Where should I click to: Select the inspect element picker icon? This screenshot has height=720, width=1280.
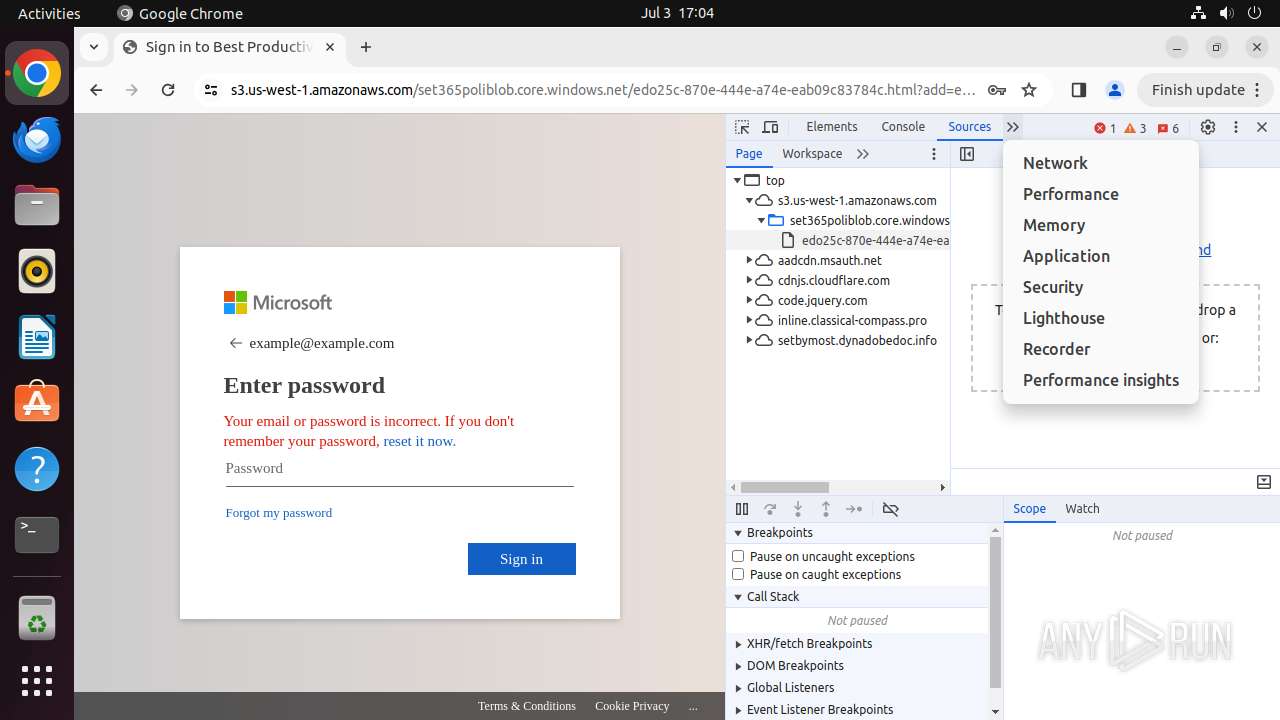pyautogui.click(x=742, y=127)
